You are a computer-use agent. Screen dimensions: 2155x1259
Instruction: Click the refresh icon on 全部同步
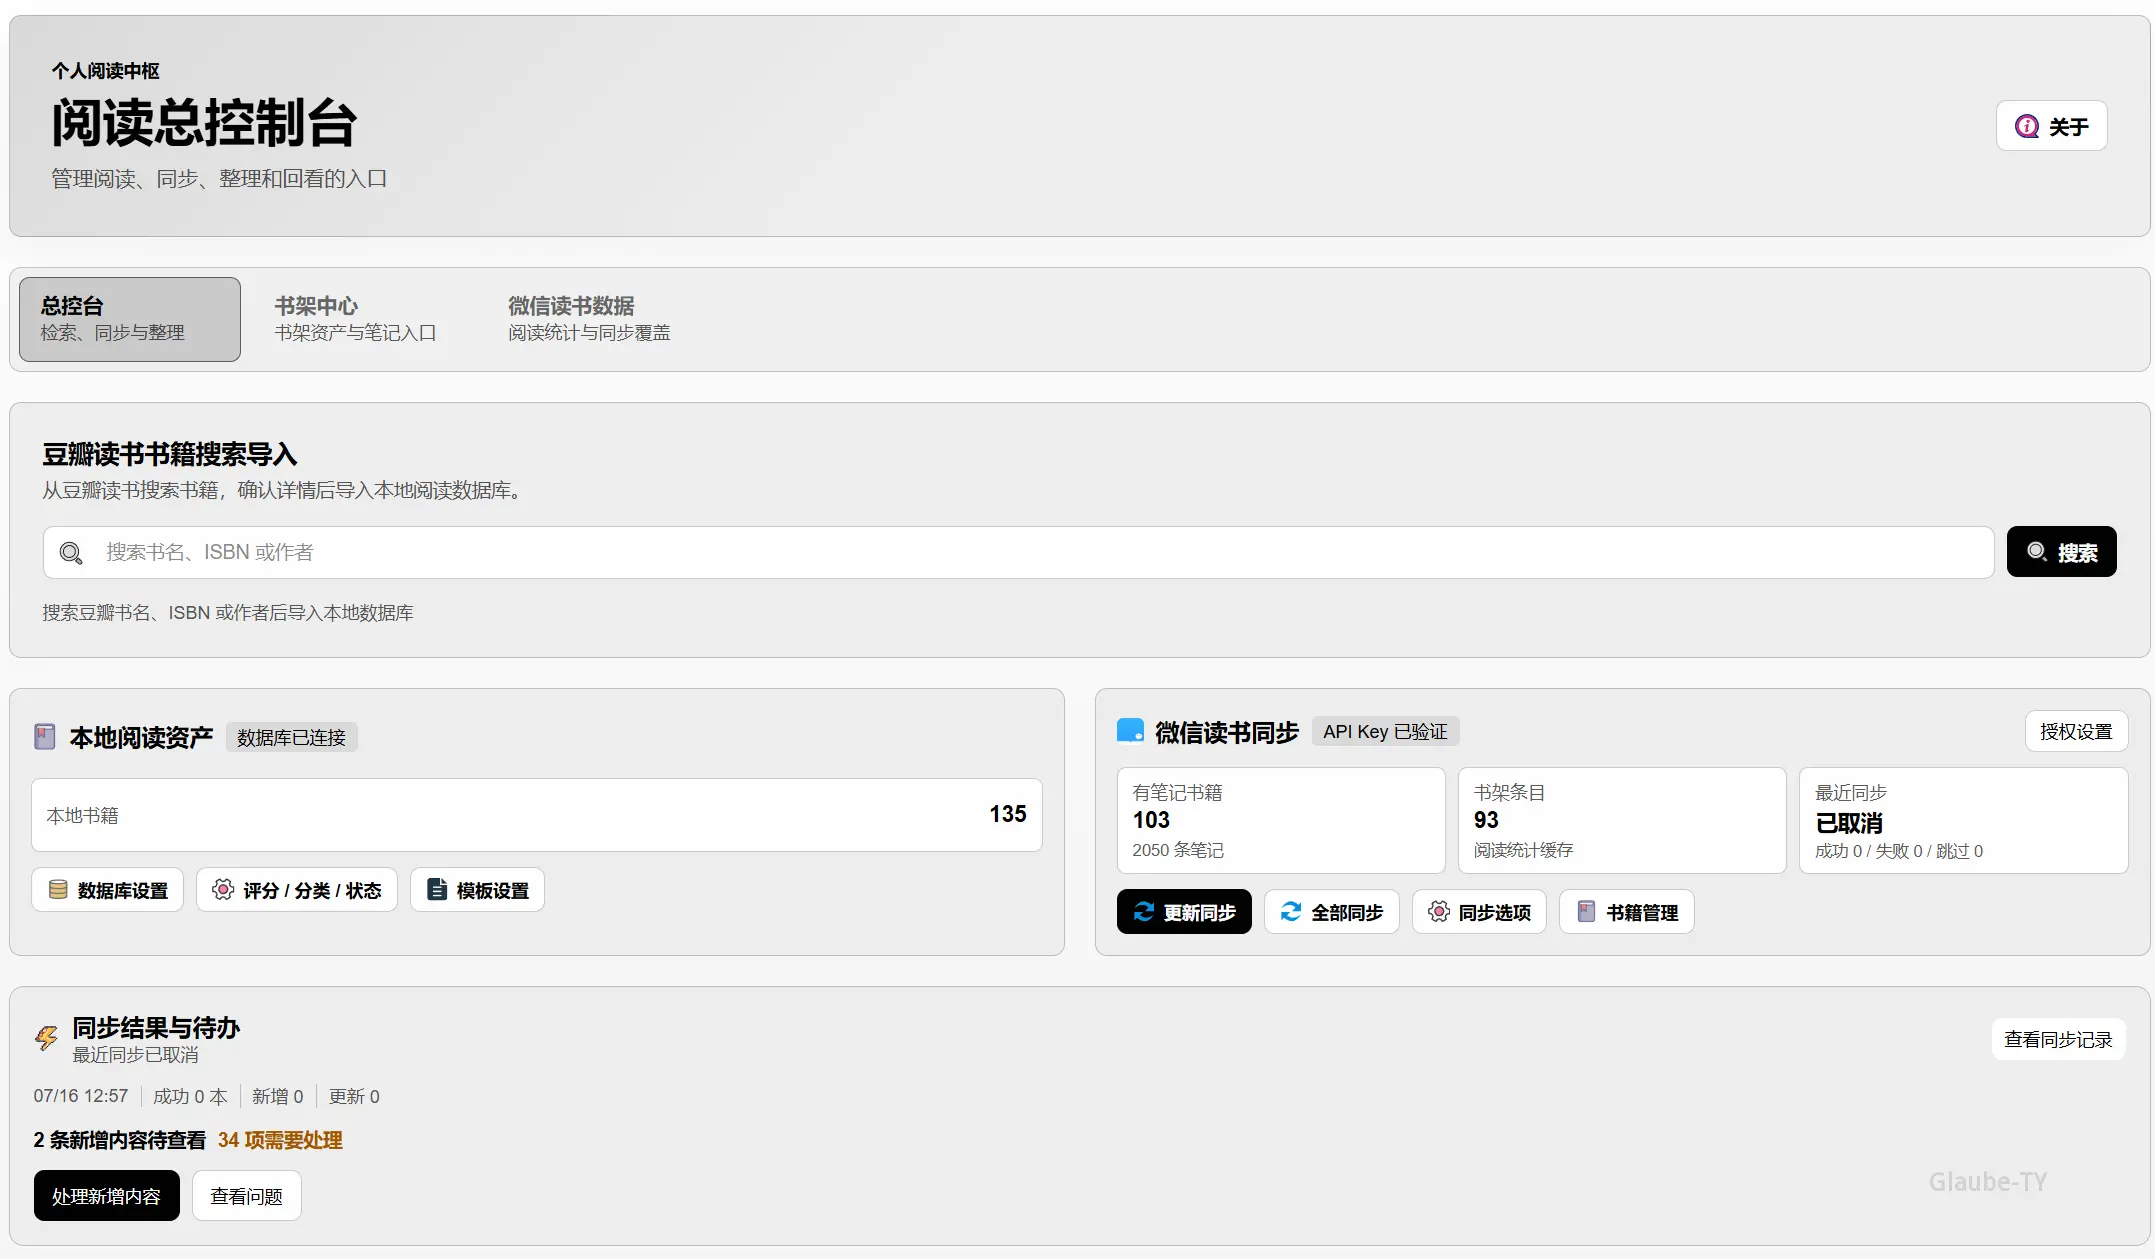point(1291,912)
